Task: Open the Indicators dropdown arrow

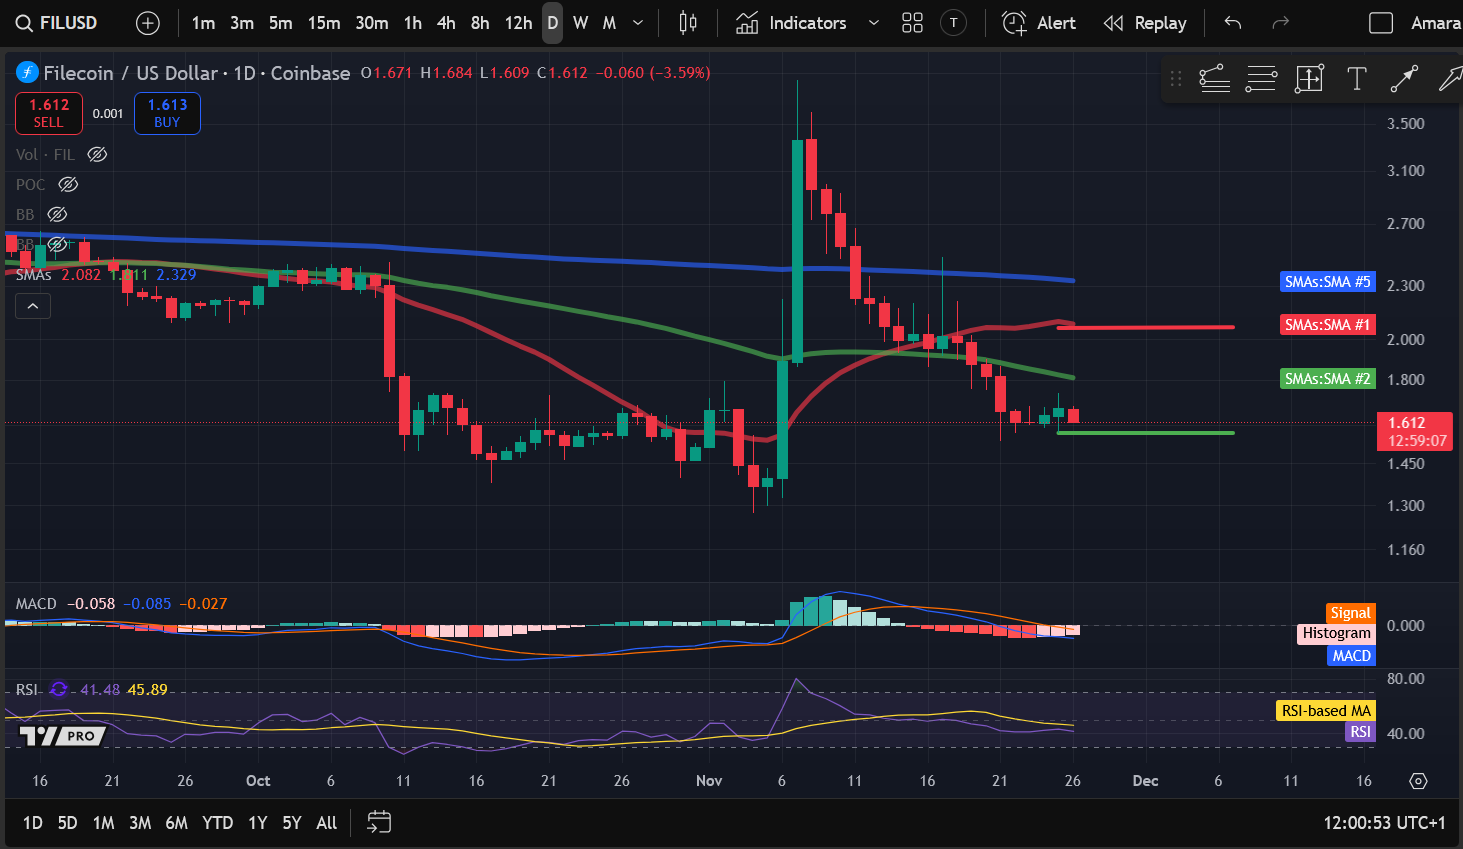Action: 874,22
